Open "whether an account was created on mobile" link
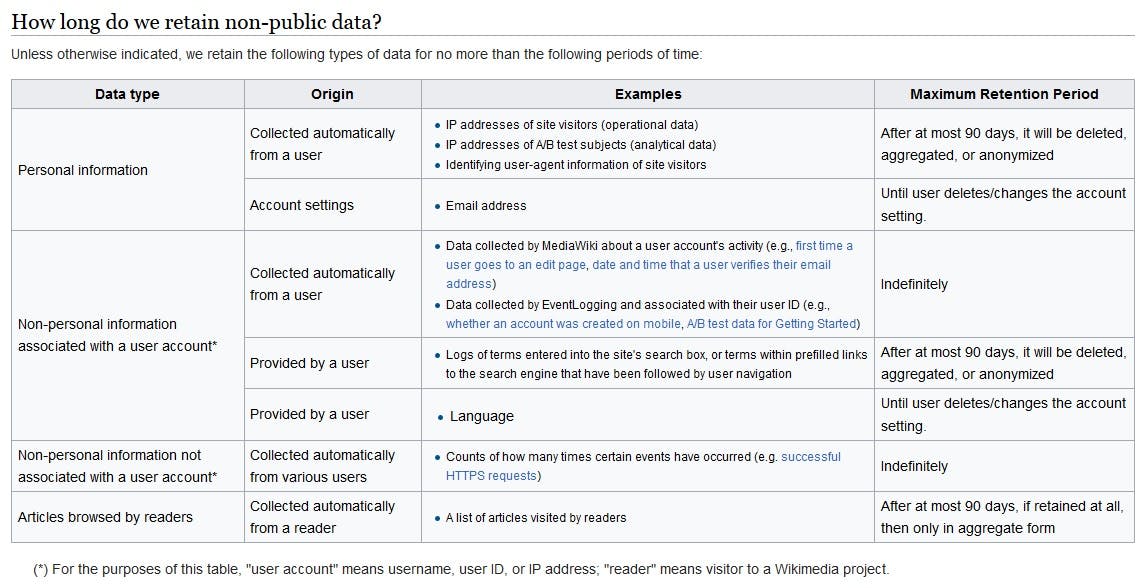This screenshot has width=1146, height=588. pyautogui.click(x=563, y=323)
